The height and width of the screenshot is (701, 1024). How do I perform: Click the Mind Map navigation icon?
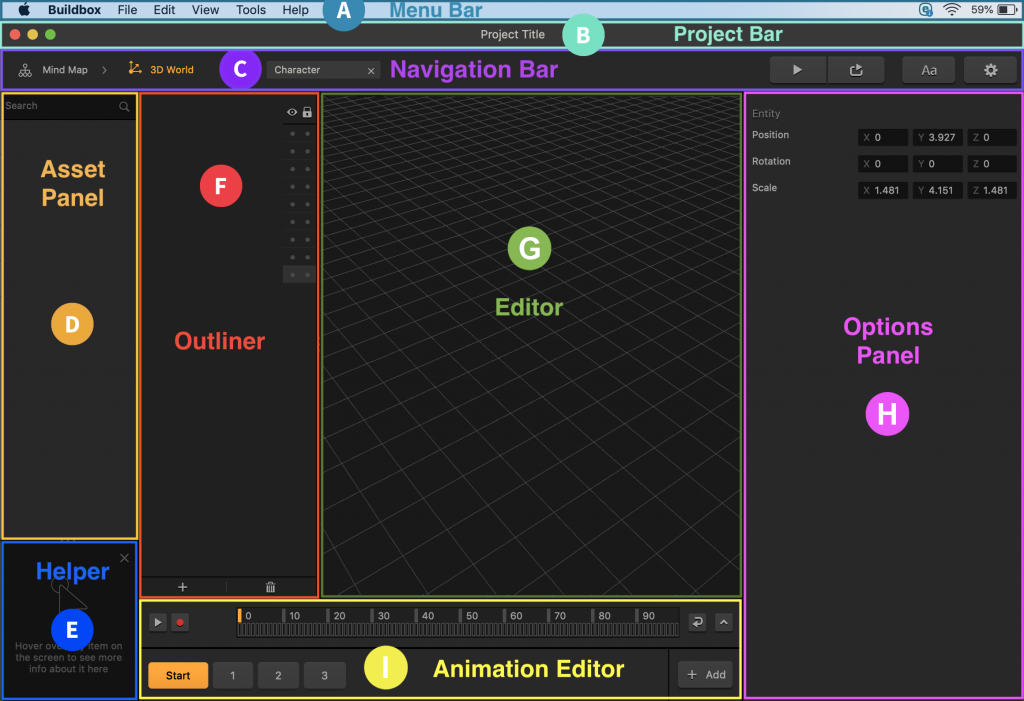click(25, 70)
